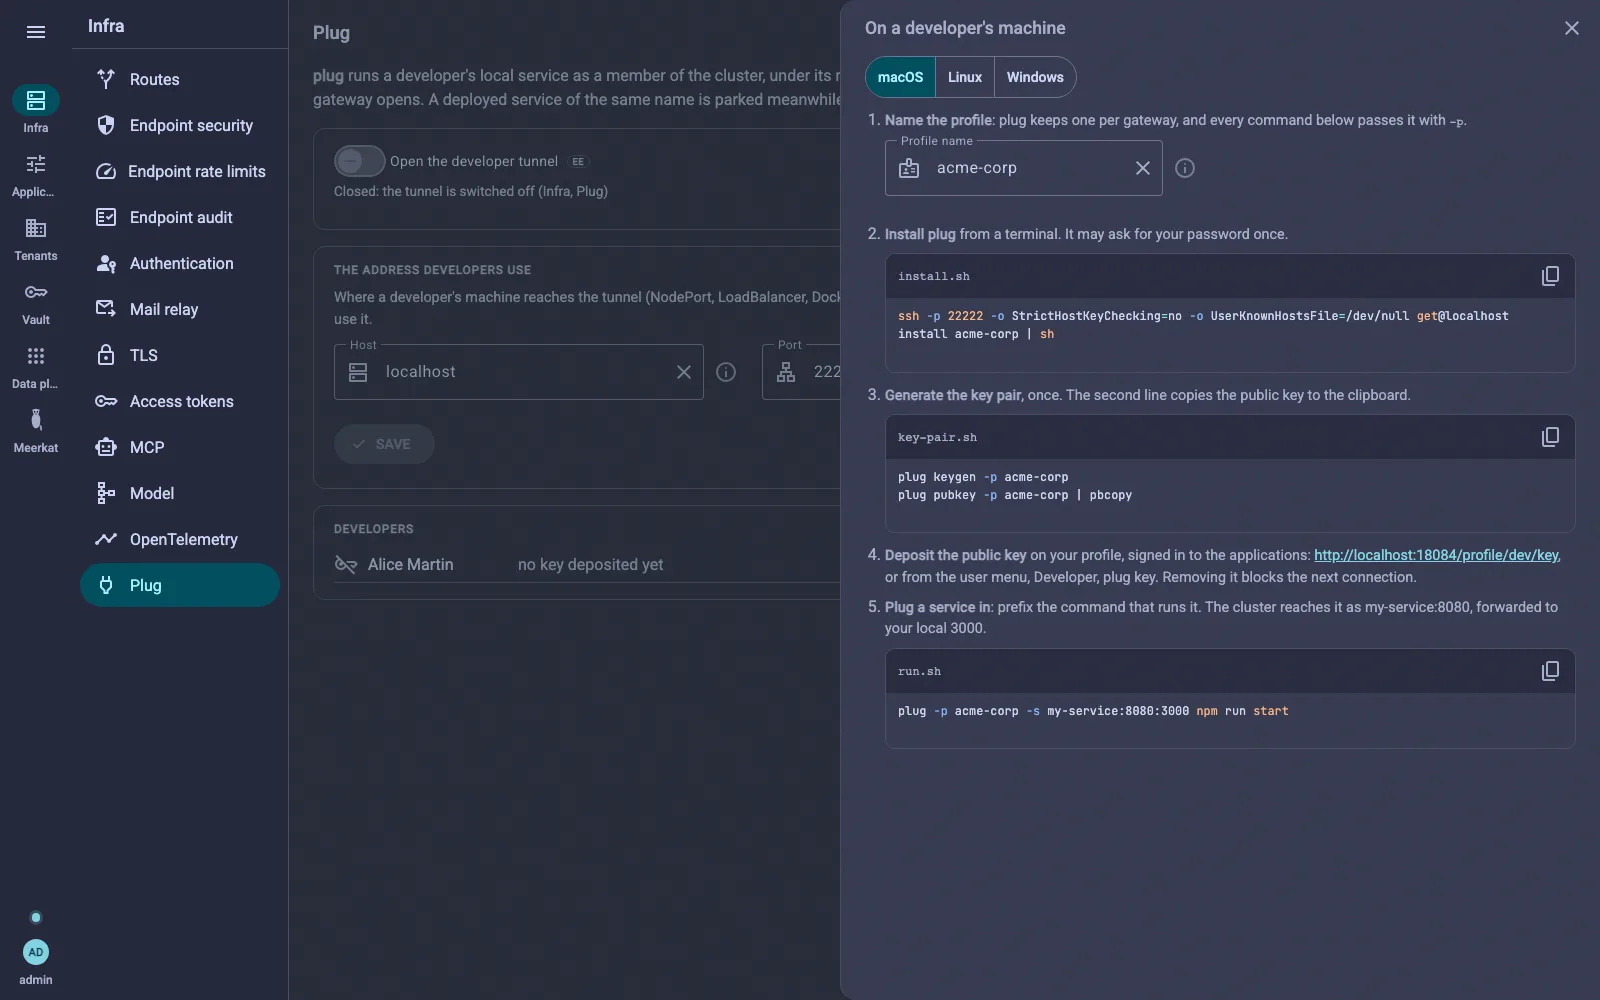Open Mail relay settings
1600x1000 pixels.
(180, 309)
